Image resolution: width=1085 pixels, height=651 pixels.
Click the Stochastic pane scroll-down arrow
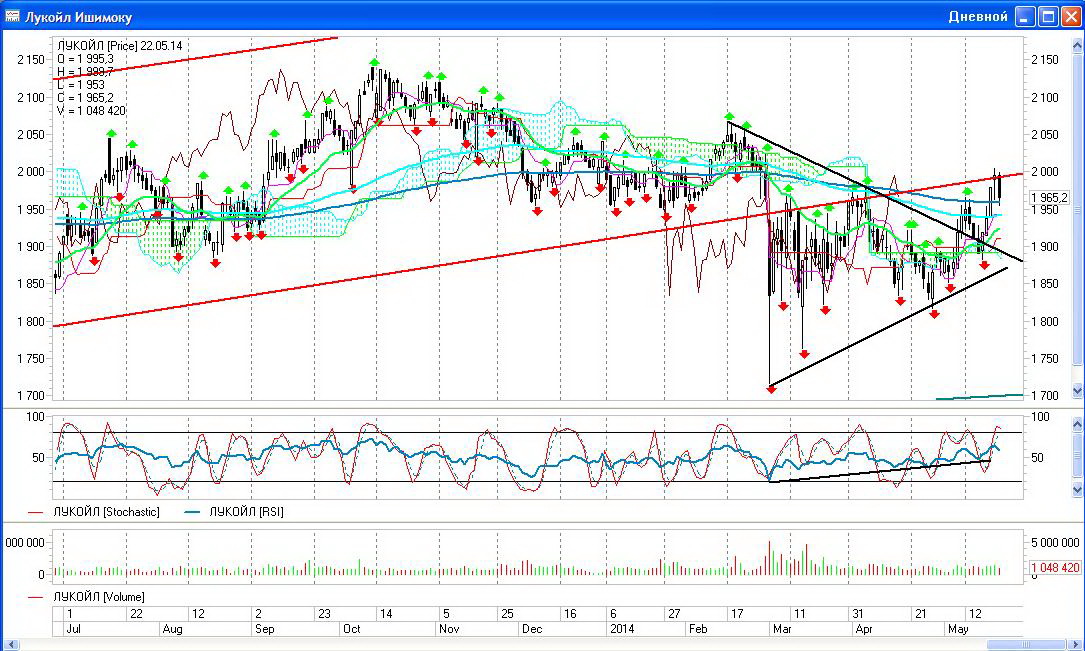[1077, 490]
